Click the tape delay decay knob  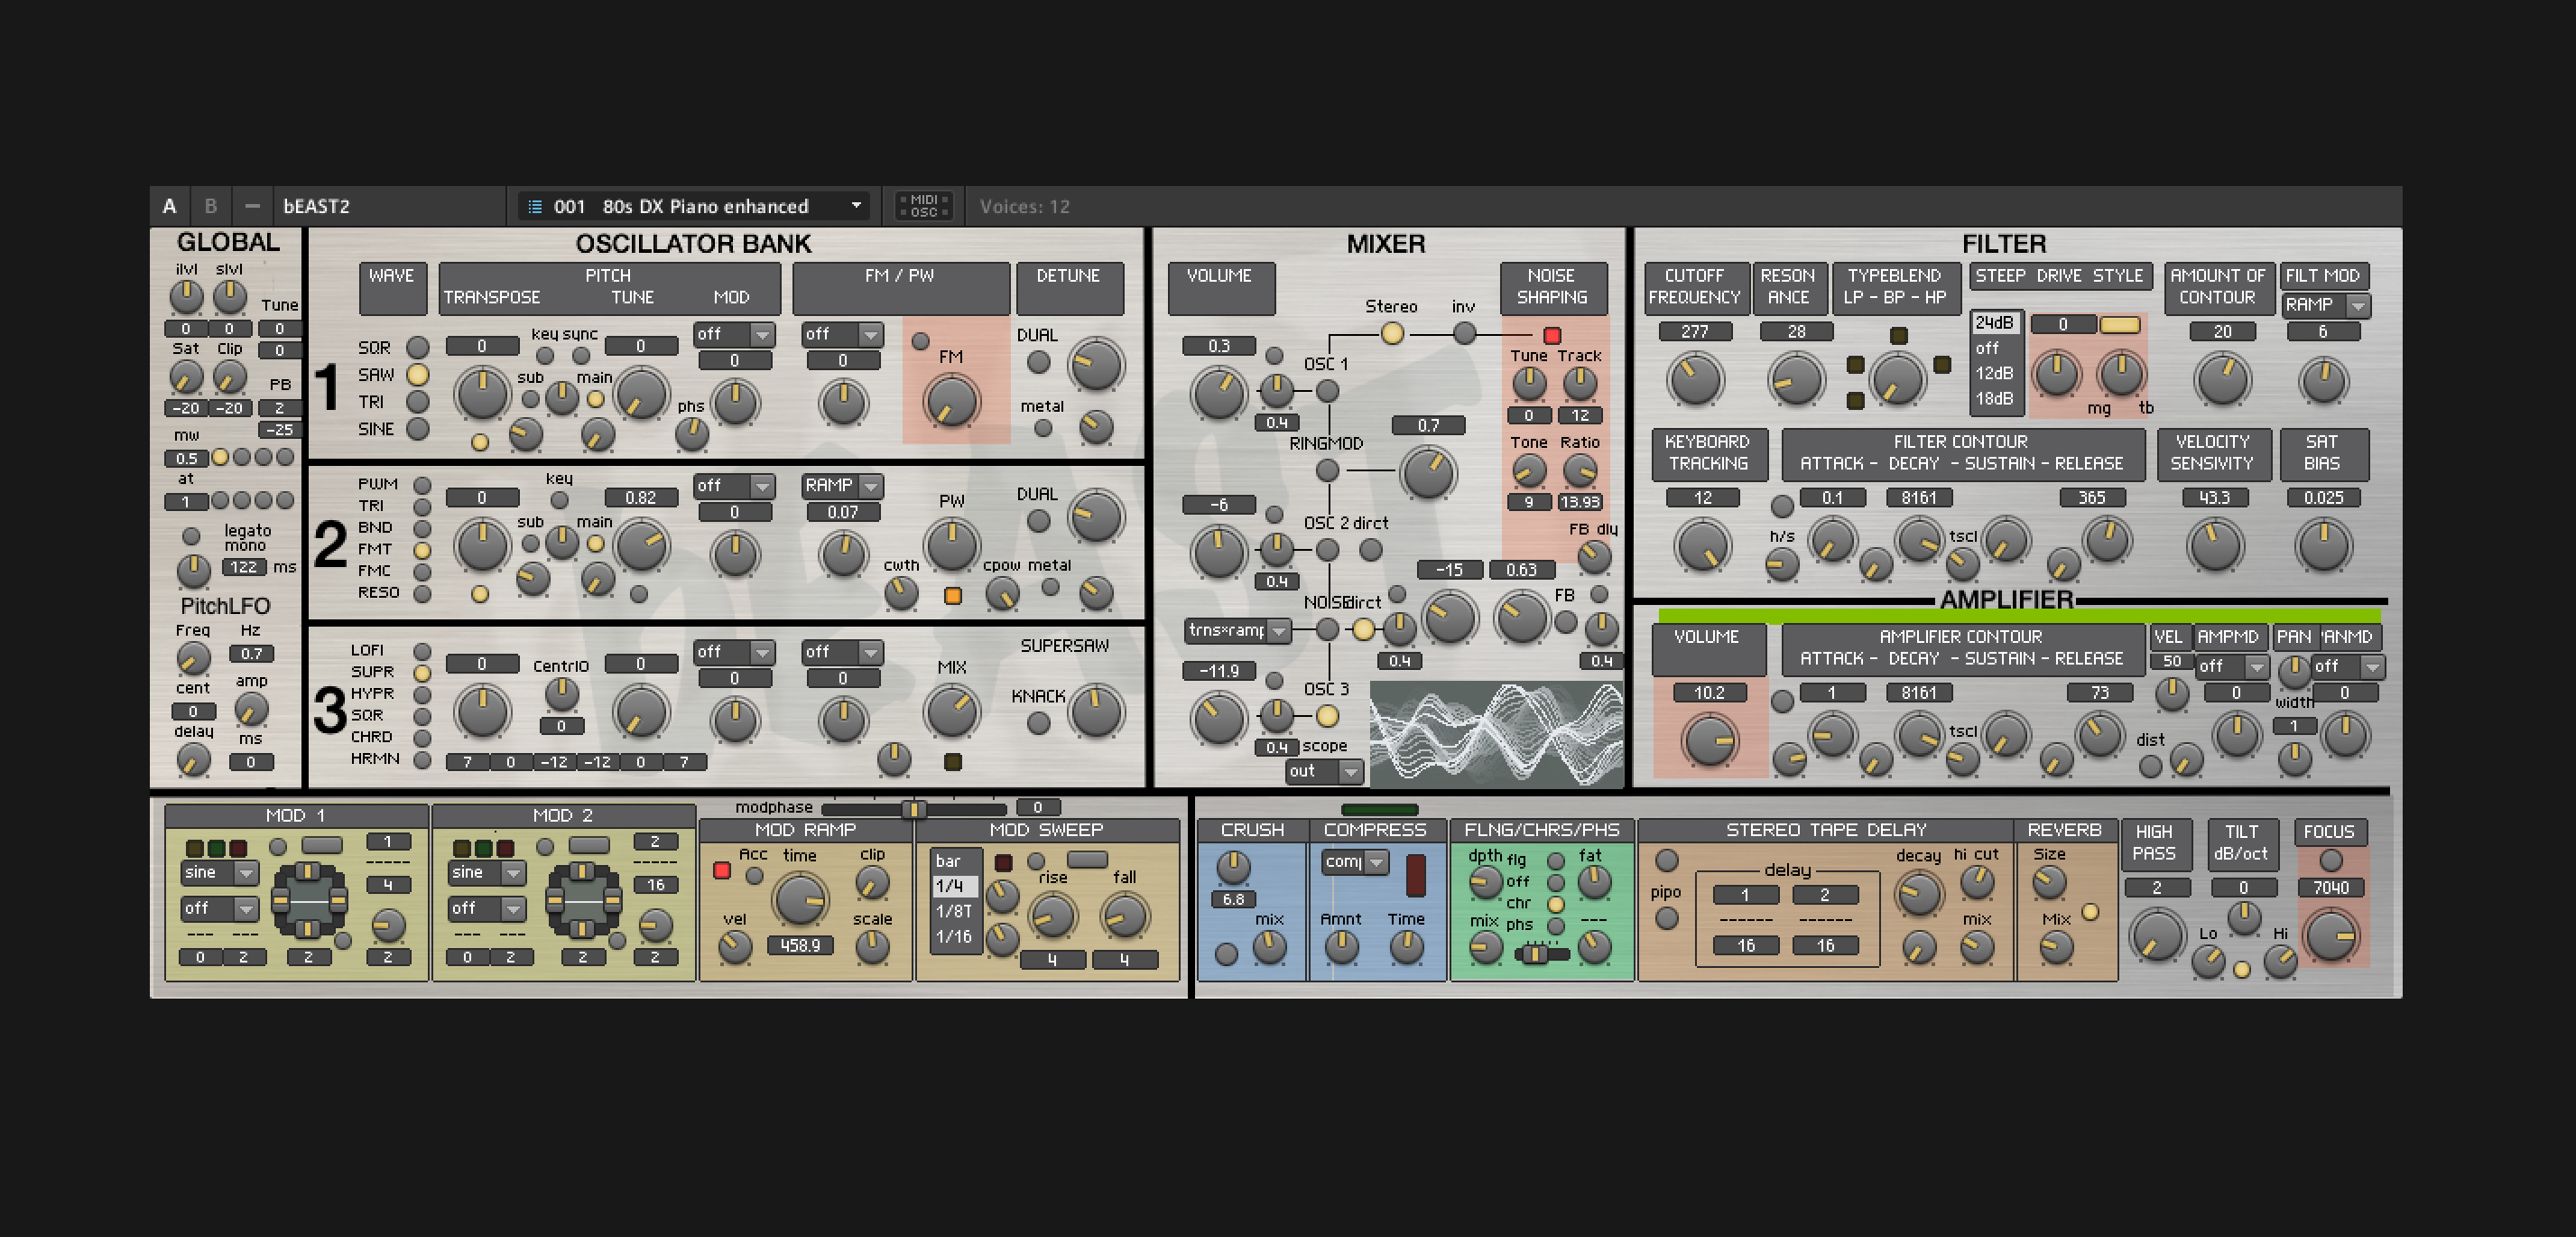(1918, 893)
